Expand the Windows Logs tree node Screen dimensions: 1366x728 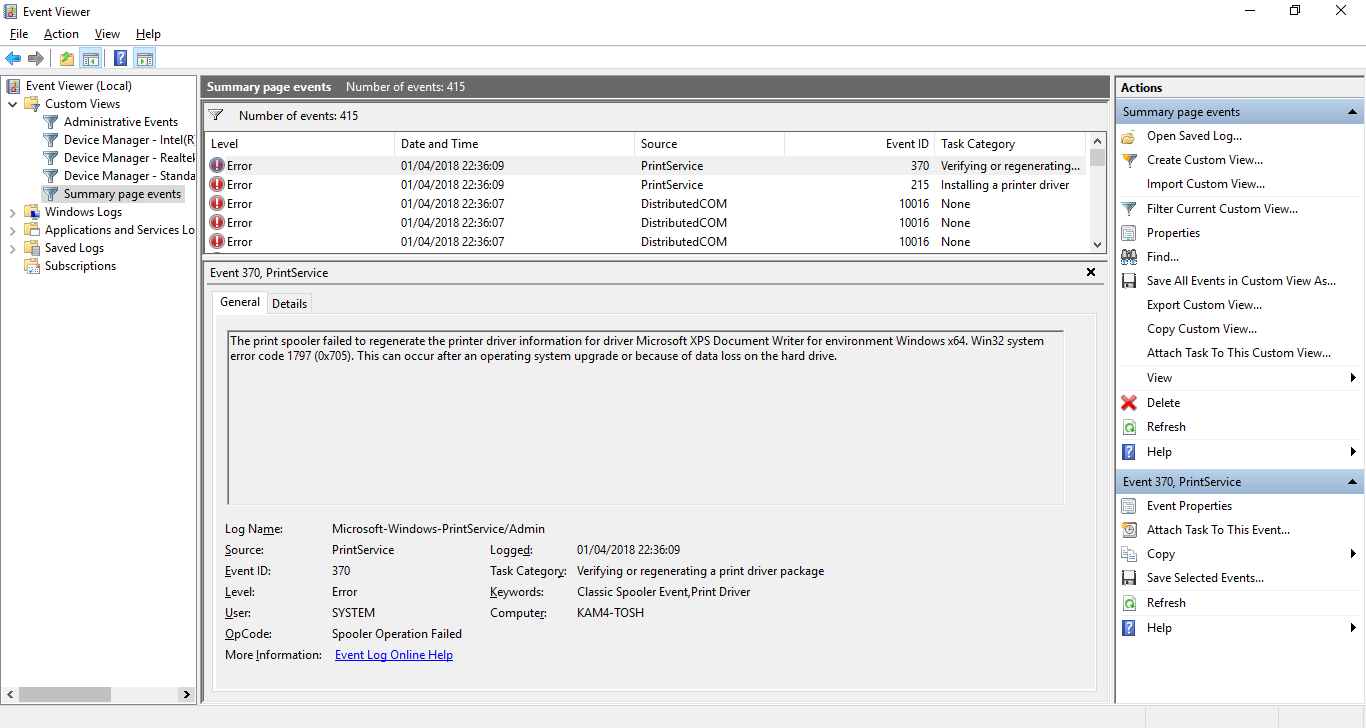(13, 212)
